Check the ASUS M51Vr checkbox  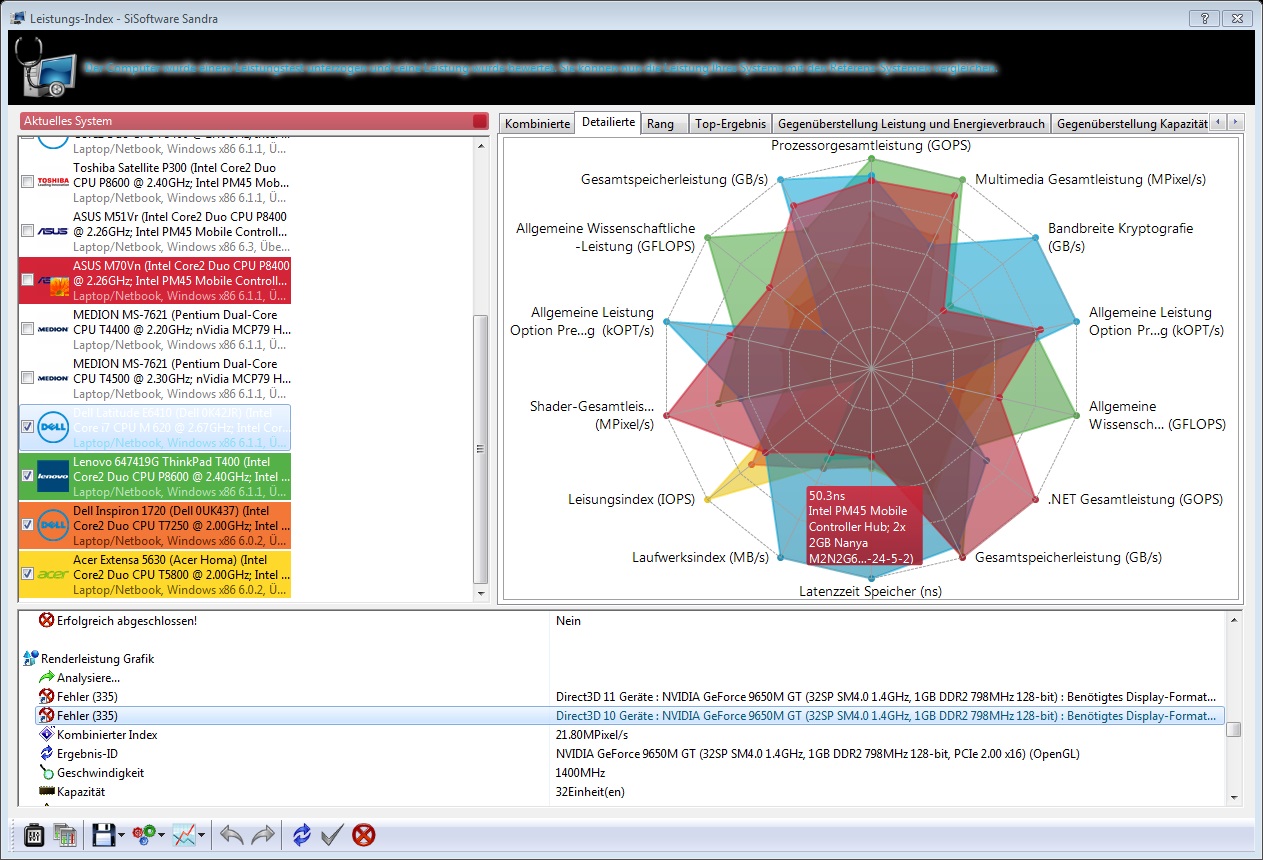pos(27,231)
